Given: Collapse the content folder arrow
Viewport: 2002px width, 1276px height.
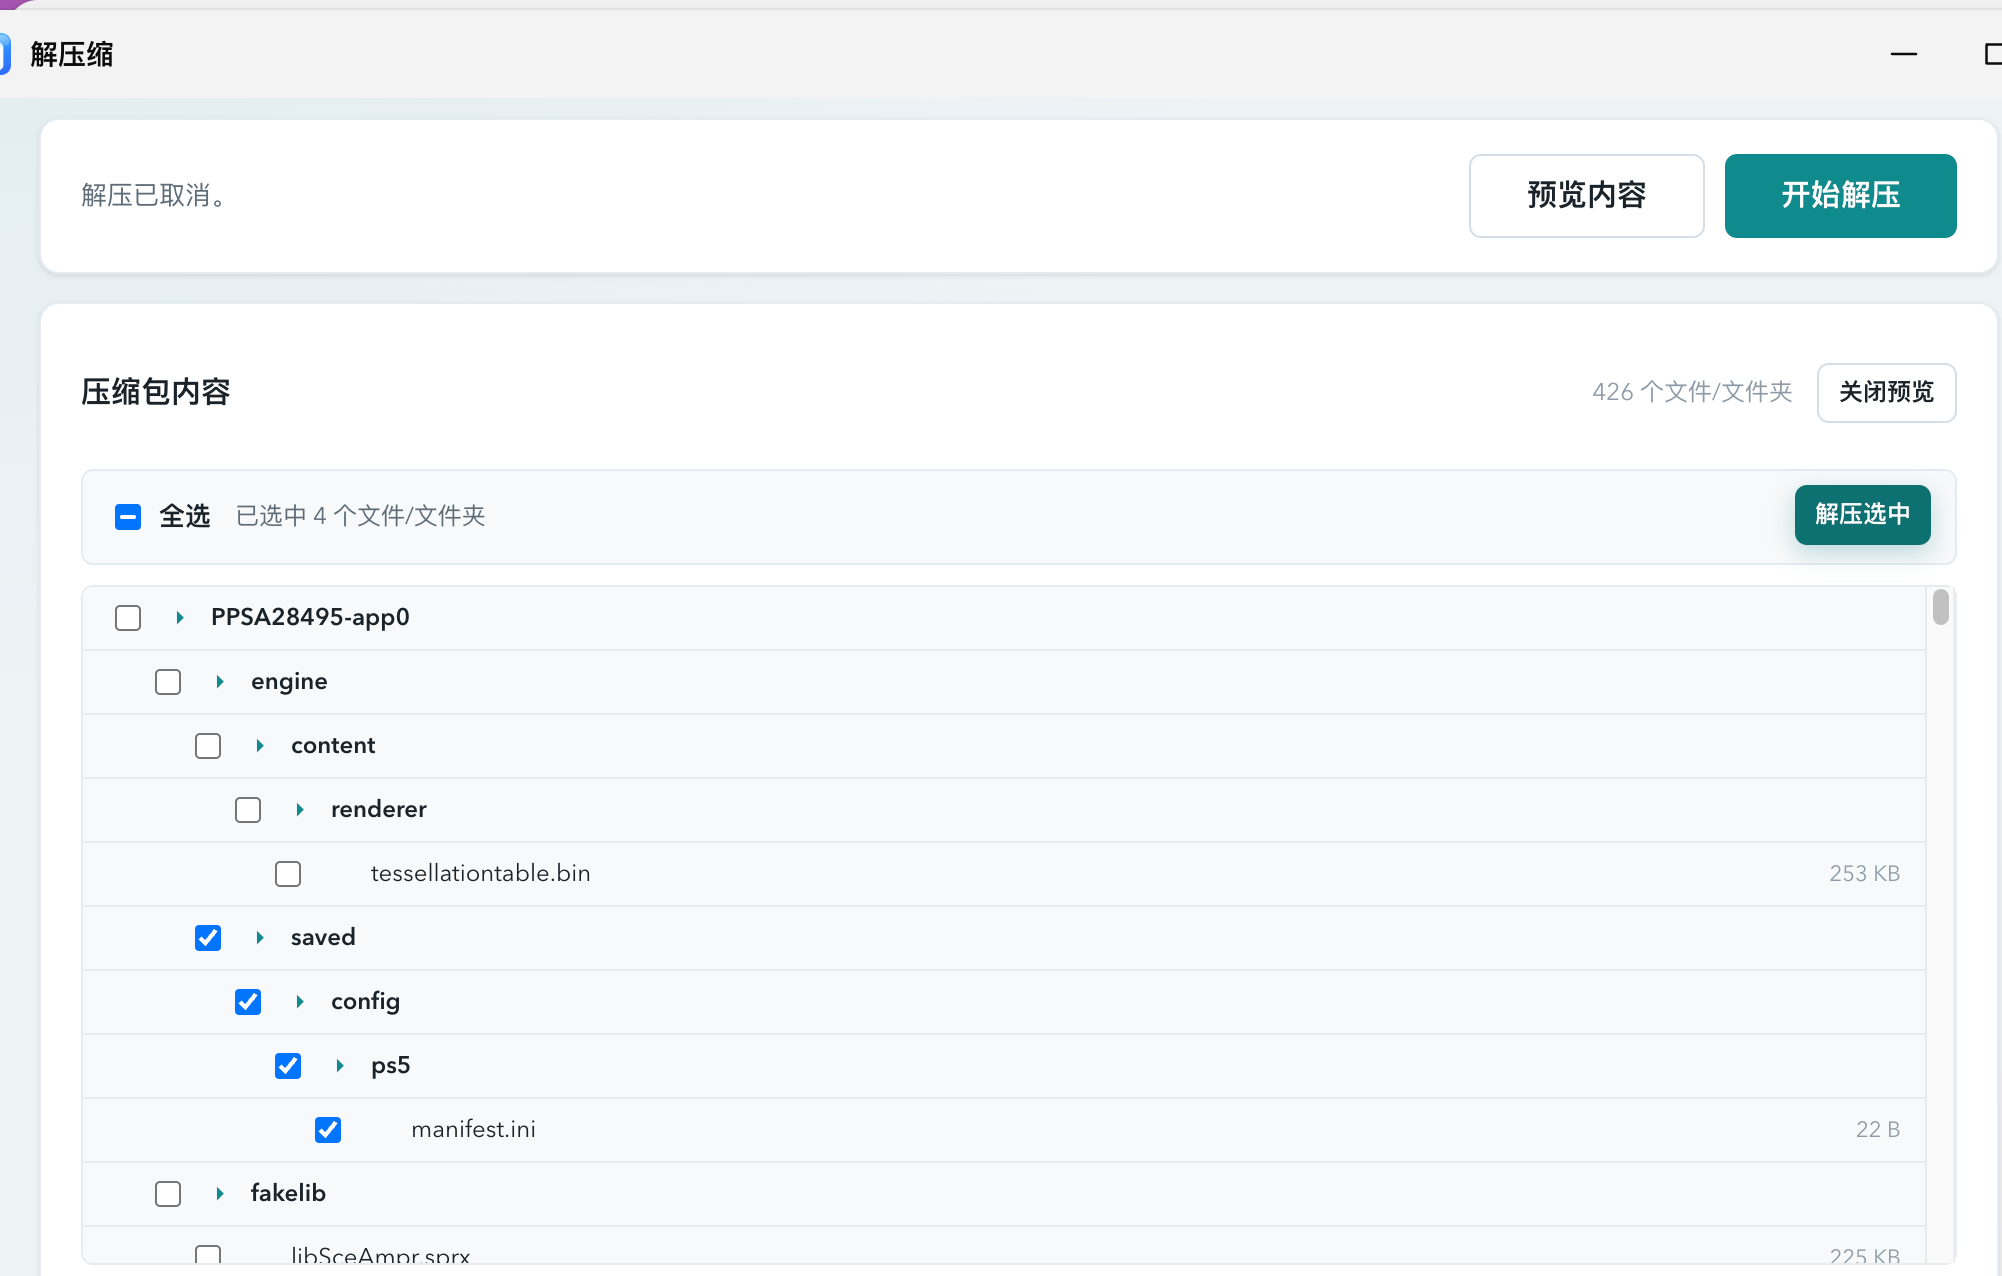Looking at the screenshot, I should tap(260, 746).
